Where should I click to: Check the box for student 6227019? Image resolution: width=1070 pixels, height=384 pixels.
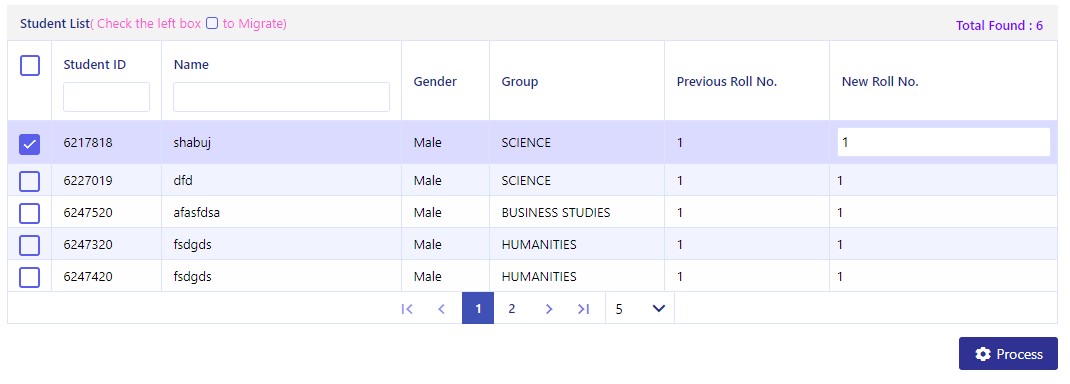point(30,181)
